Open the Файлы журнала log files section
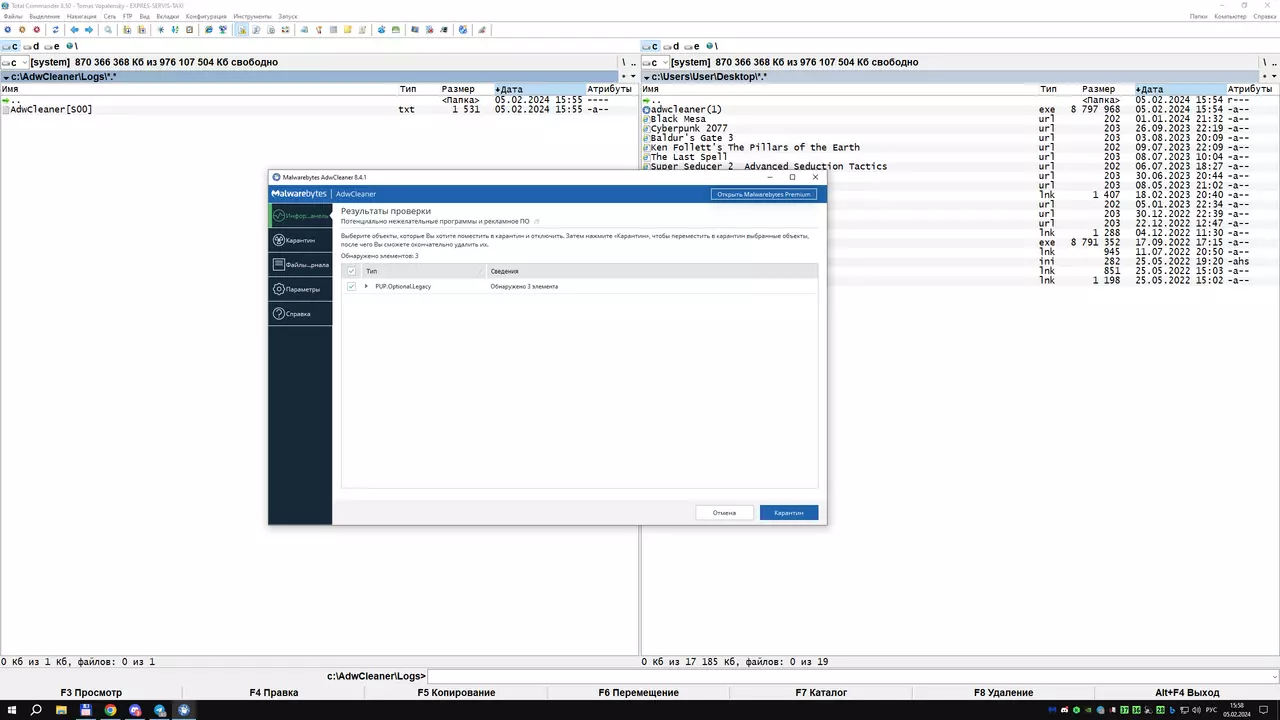Viewport: 1280px width, 720px height. click(x=300, y=265)
